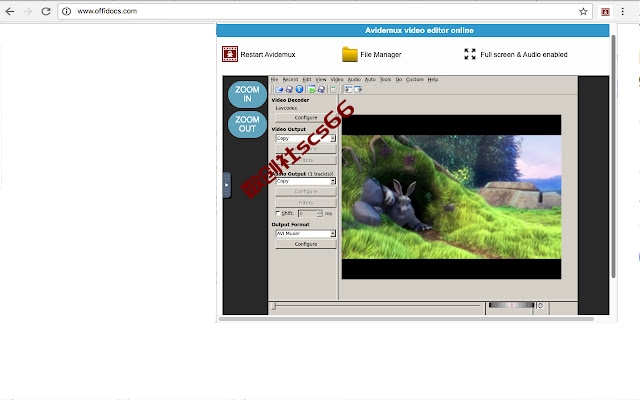Click the ZOOM OUT button

click(247, 124)
